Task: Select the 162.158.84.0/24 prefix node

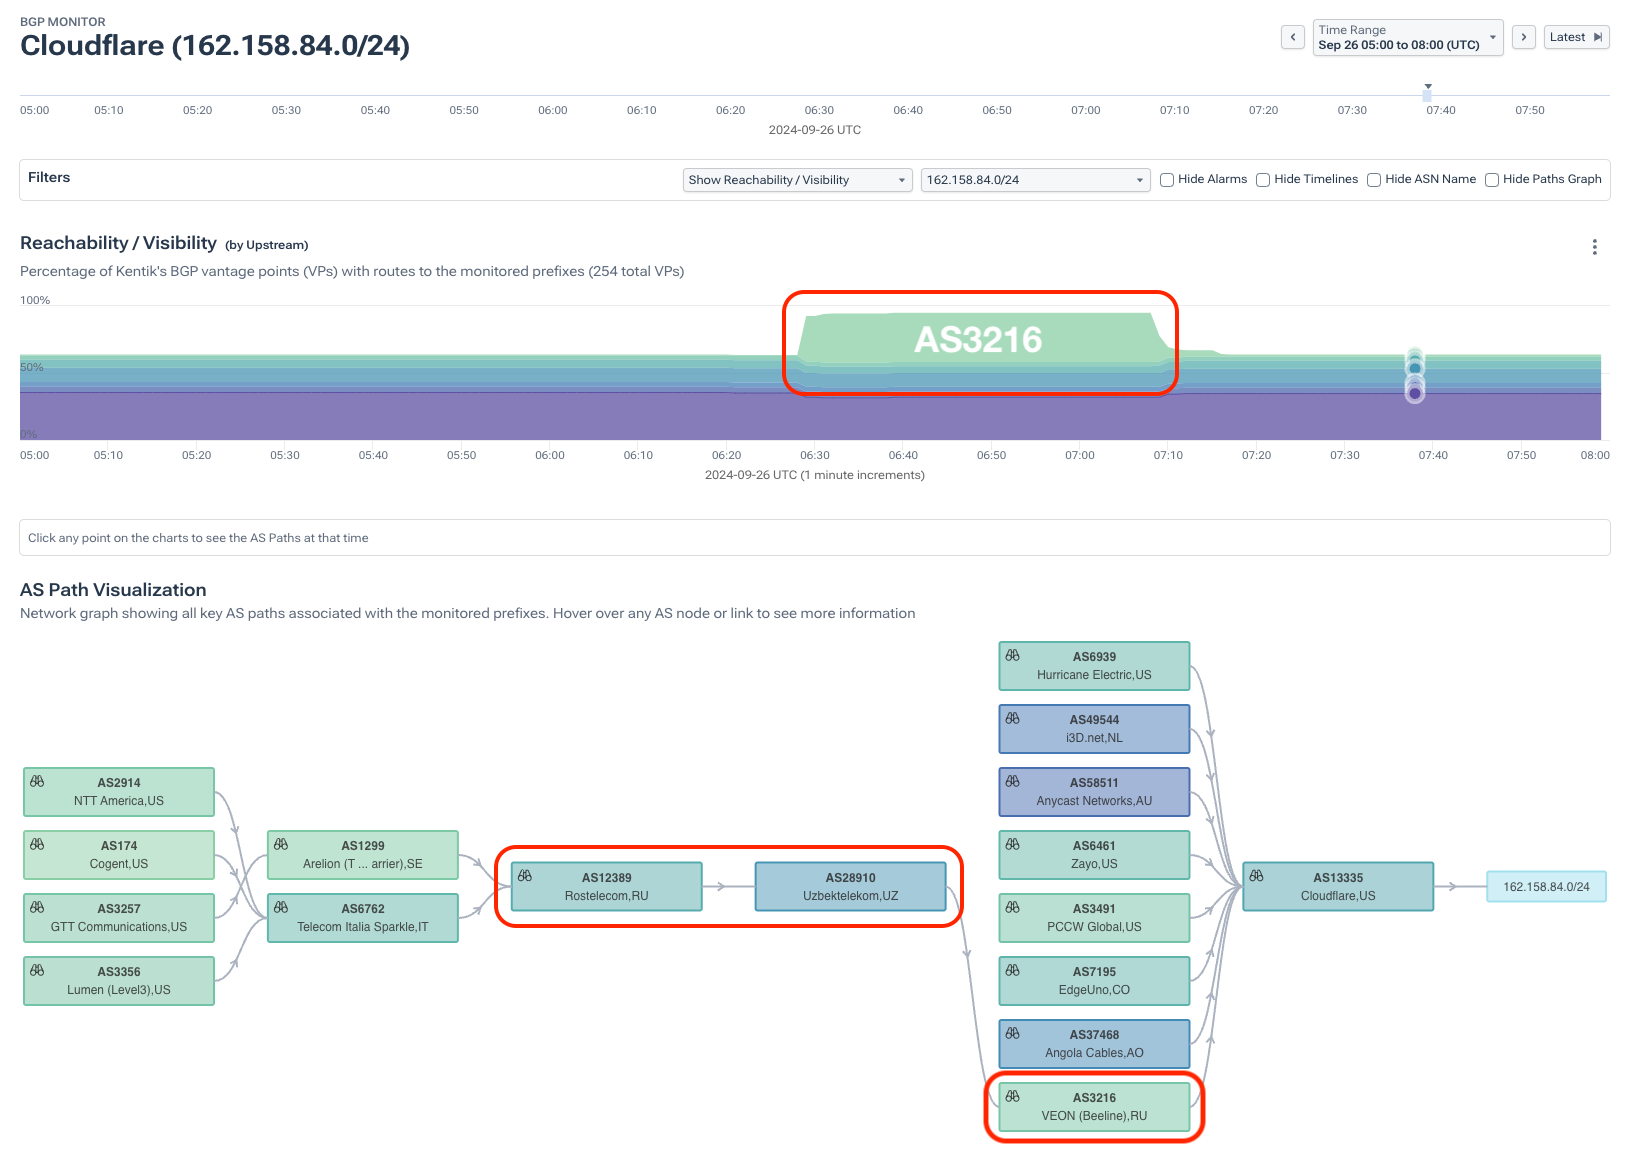Action: coord(1546,887)
